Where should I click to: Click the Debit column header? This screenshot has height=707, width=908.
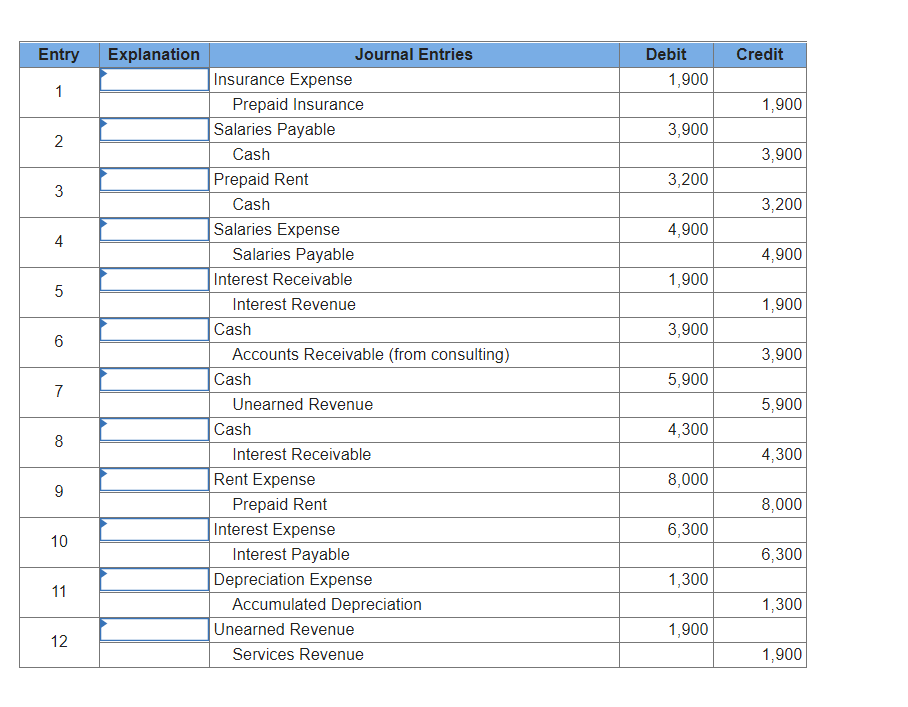pyautogui.click(x=666, y=54)
